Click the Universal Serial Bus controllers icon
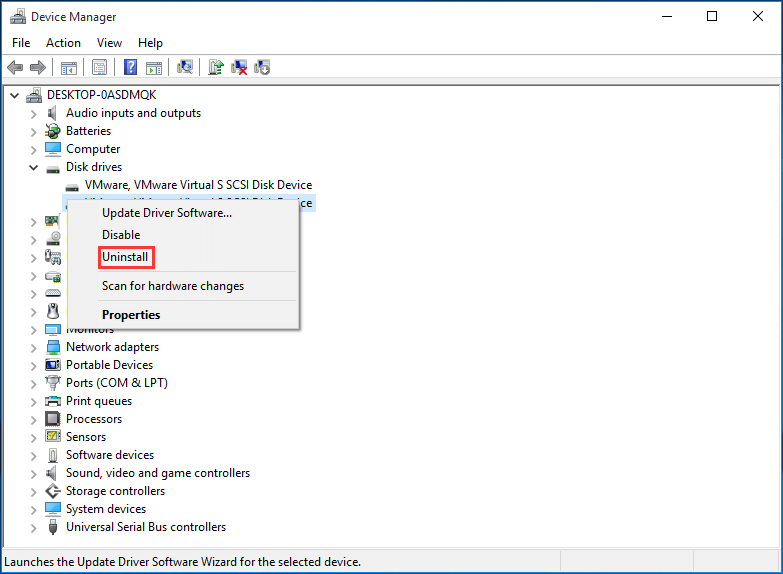 point(53,527)
